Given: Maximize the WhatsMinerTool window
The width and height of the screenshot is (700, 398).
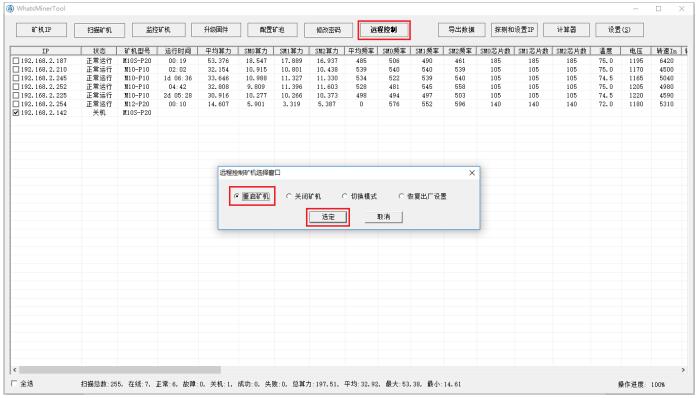Looking at the screenshot, I should pos(658,8).
